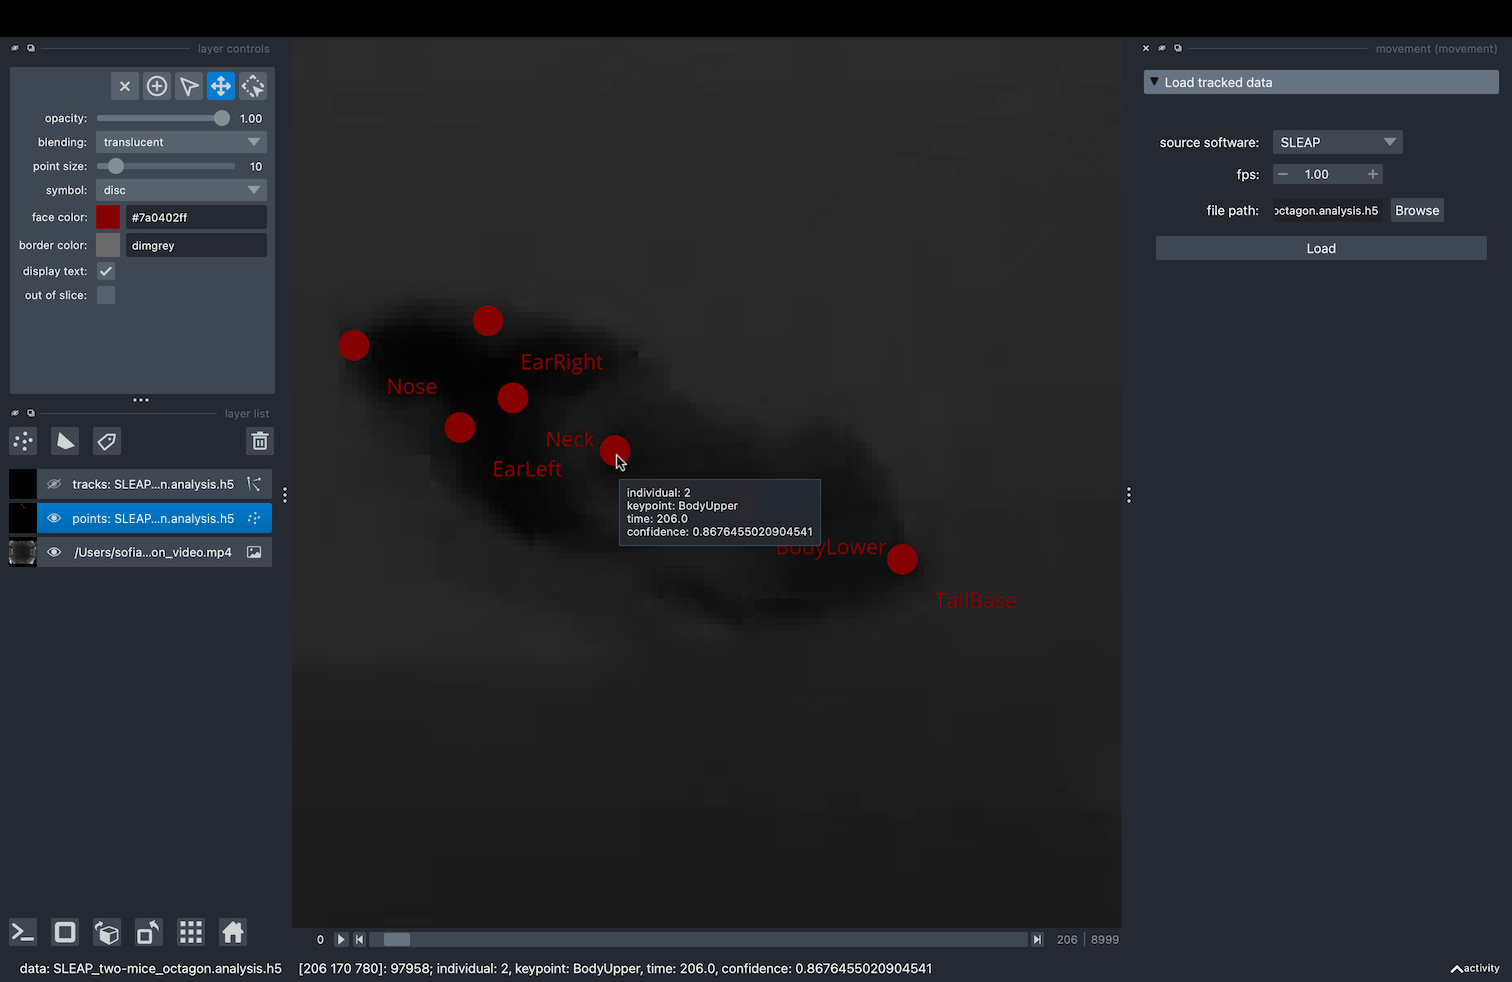The width and height of the screenshot is (1512, 982).
Task: Reset the view with the home button
Action: pos(232,932)
